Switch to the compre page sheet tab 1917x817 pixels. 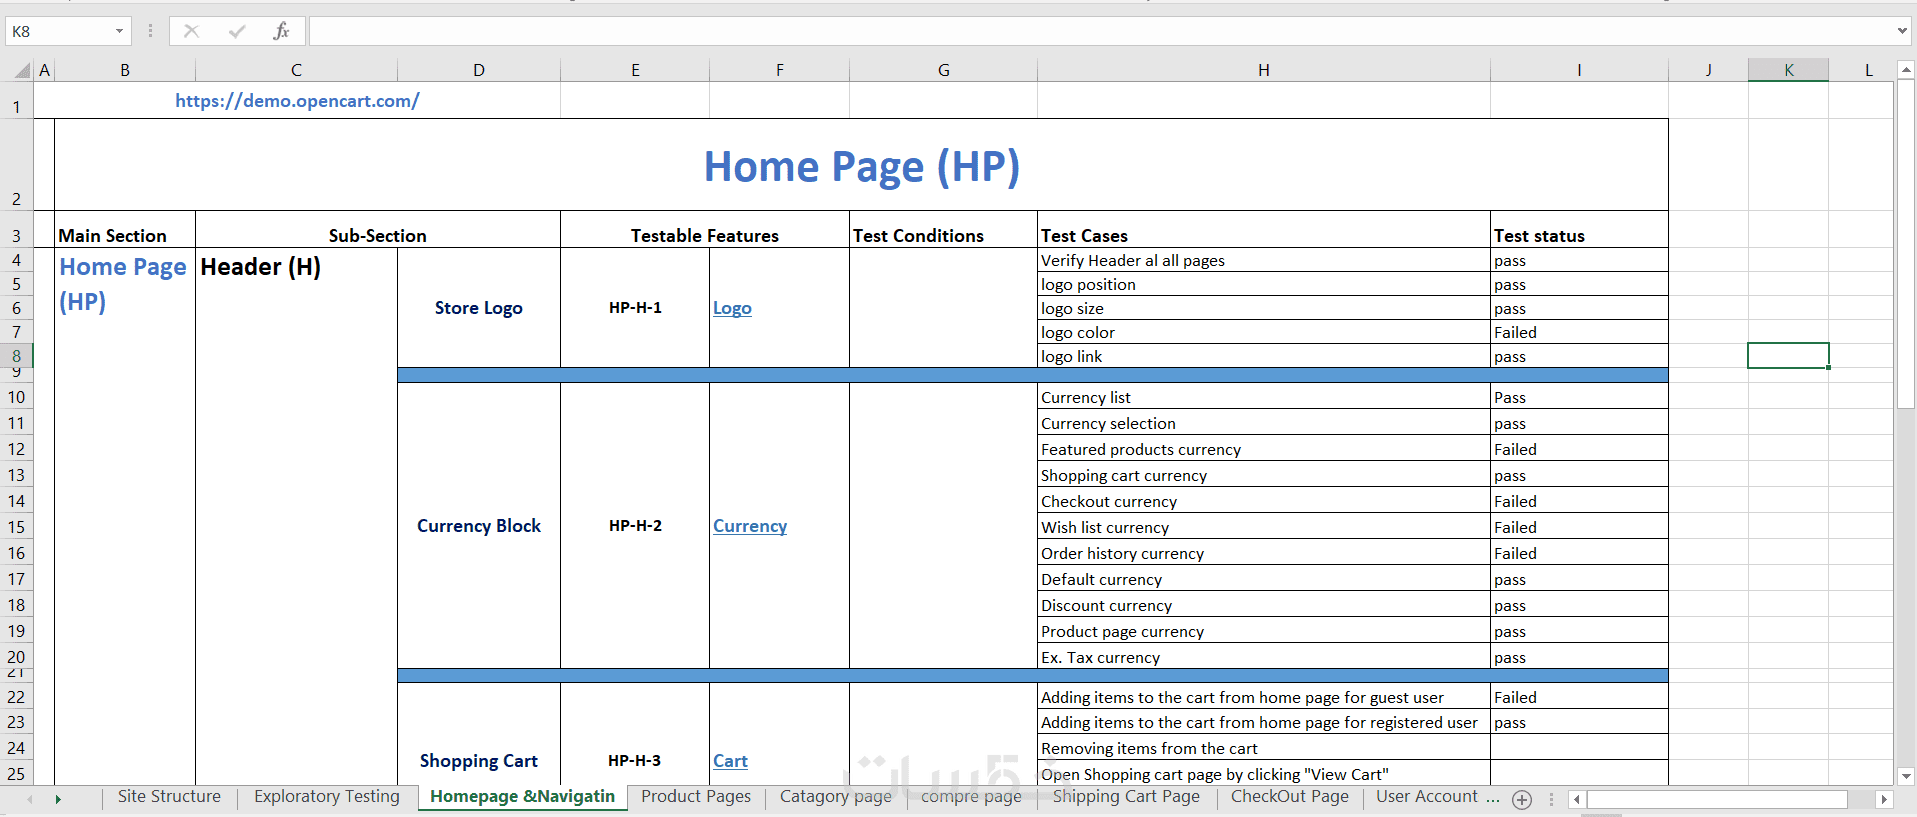coord(971,797)
